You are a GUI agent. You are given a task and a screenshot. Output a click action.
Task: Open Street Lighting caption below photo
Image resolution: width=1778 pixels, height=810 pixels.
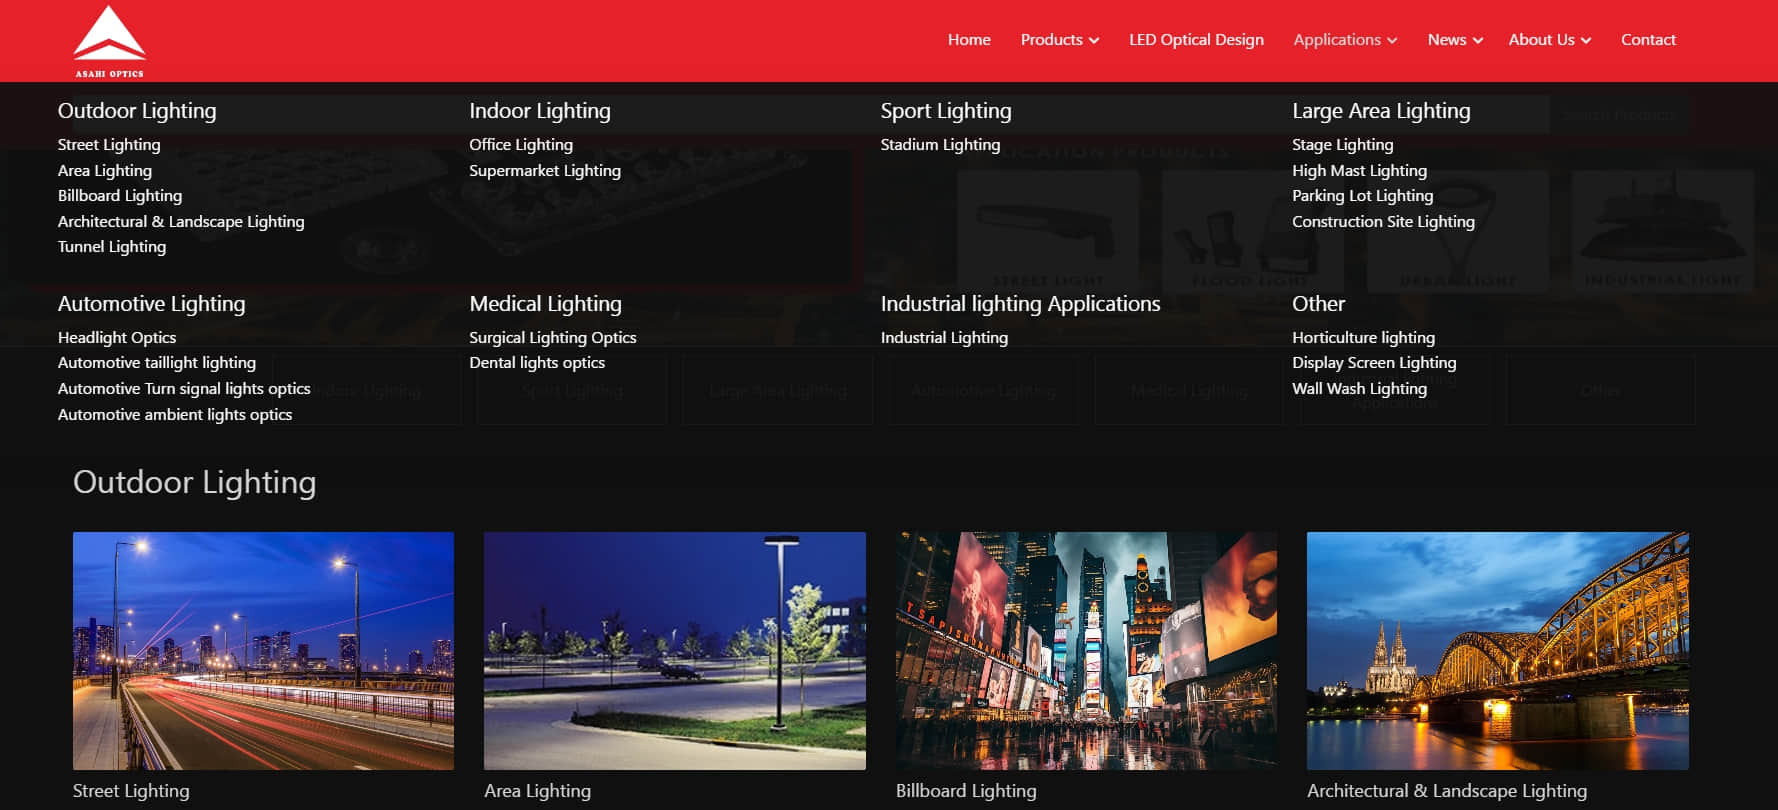[x=131, y=791]
